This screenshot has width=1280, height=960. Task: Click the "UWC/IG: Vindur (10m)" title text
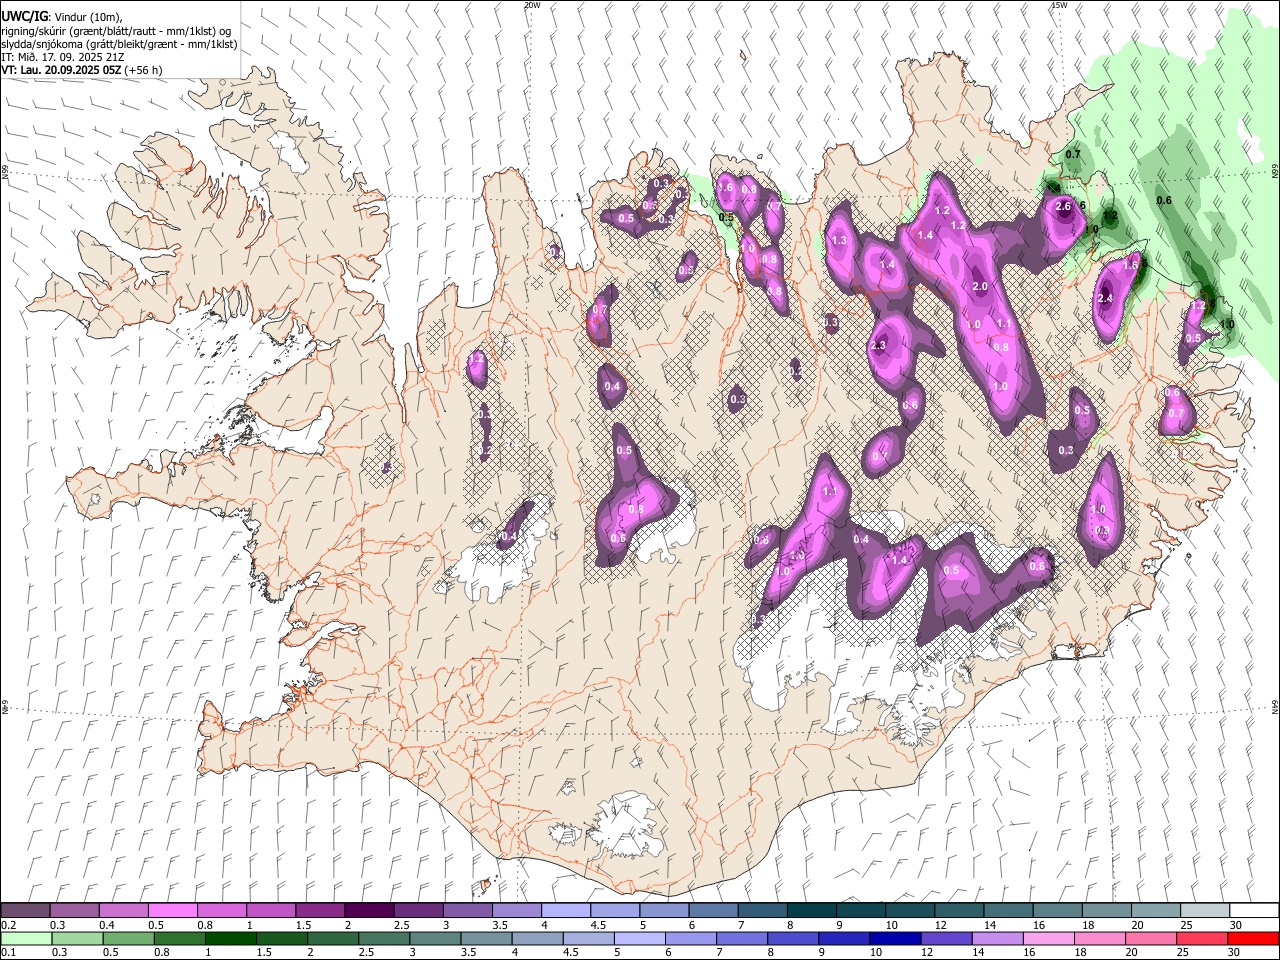pos(62,17)
